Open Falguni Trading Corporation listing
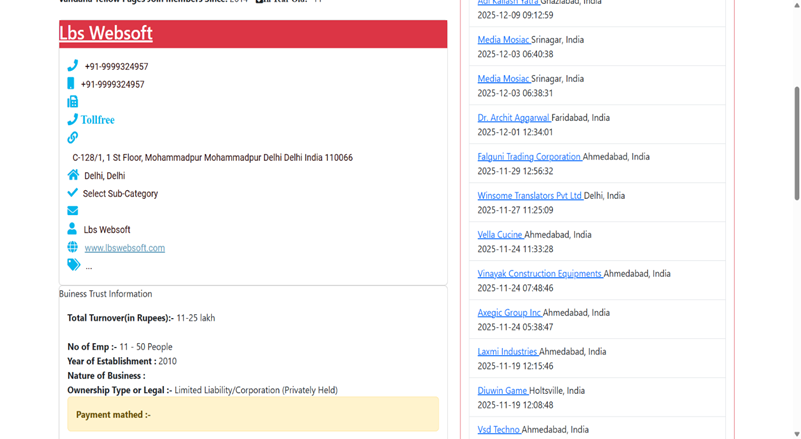 (529, 157)
